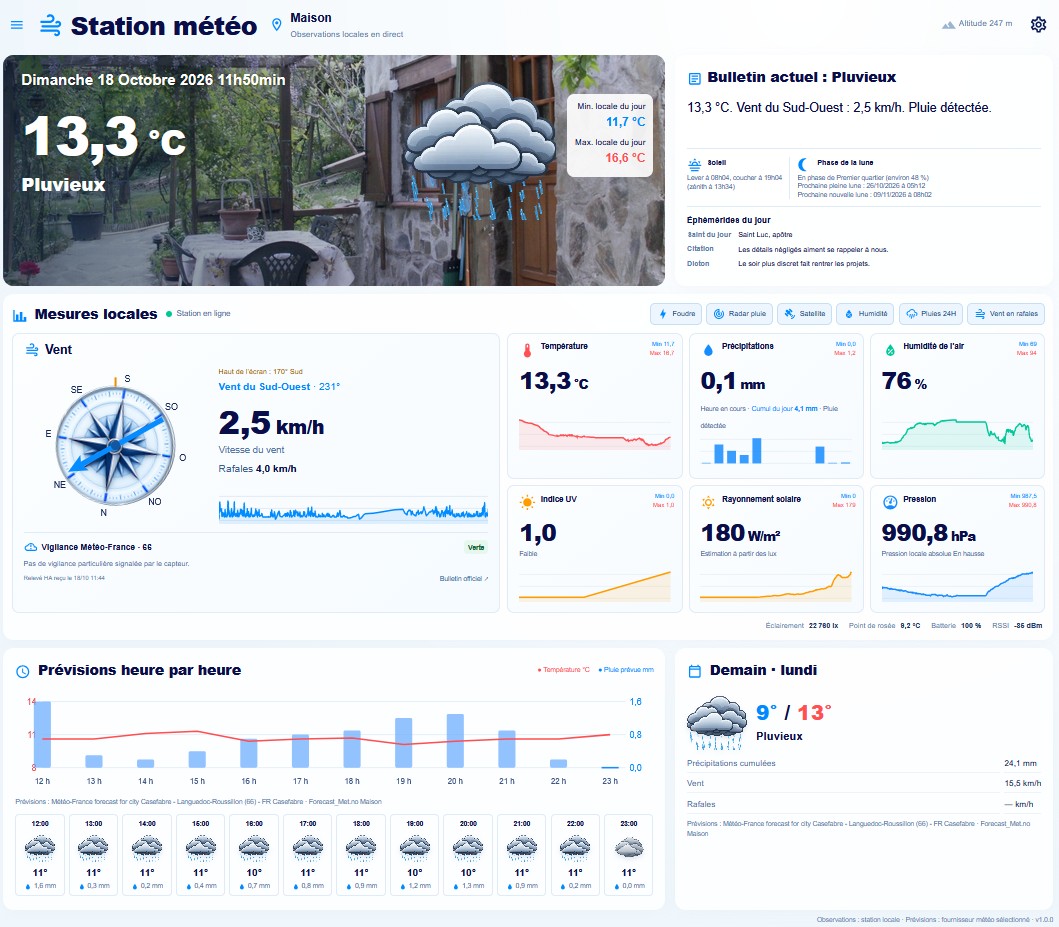The width and height of the screenshot is (1059, 927).
Task: Click the Bulletin actuel document icon
Action: [x=694, y=78]
